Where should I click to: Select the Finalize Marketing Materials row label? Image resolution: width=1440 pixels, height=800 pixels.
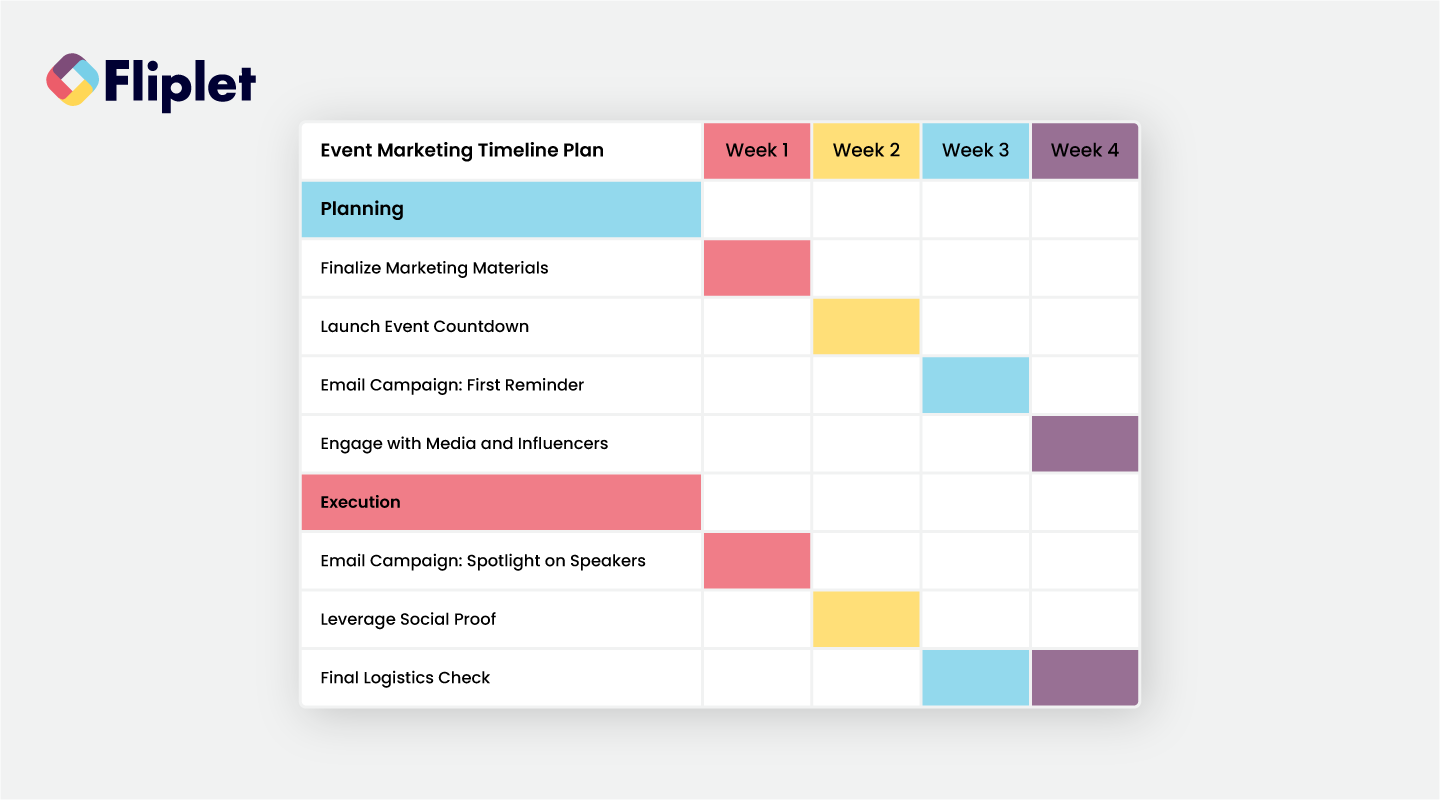[434, 268]
